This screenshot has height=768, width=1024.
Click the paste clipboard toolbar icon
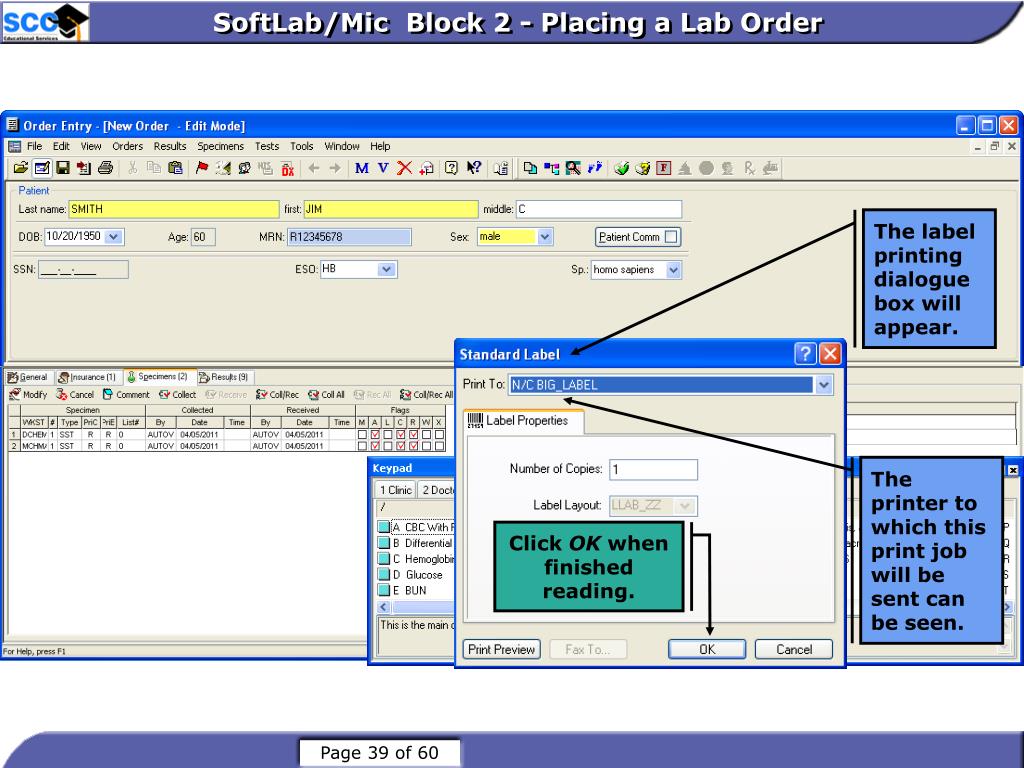(x=175, y=168)
